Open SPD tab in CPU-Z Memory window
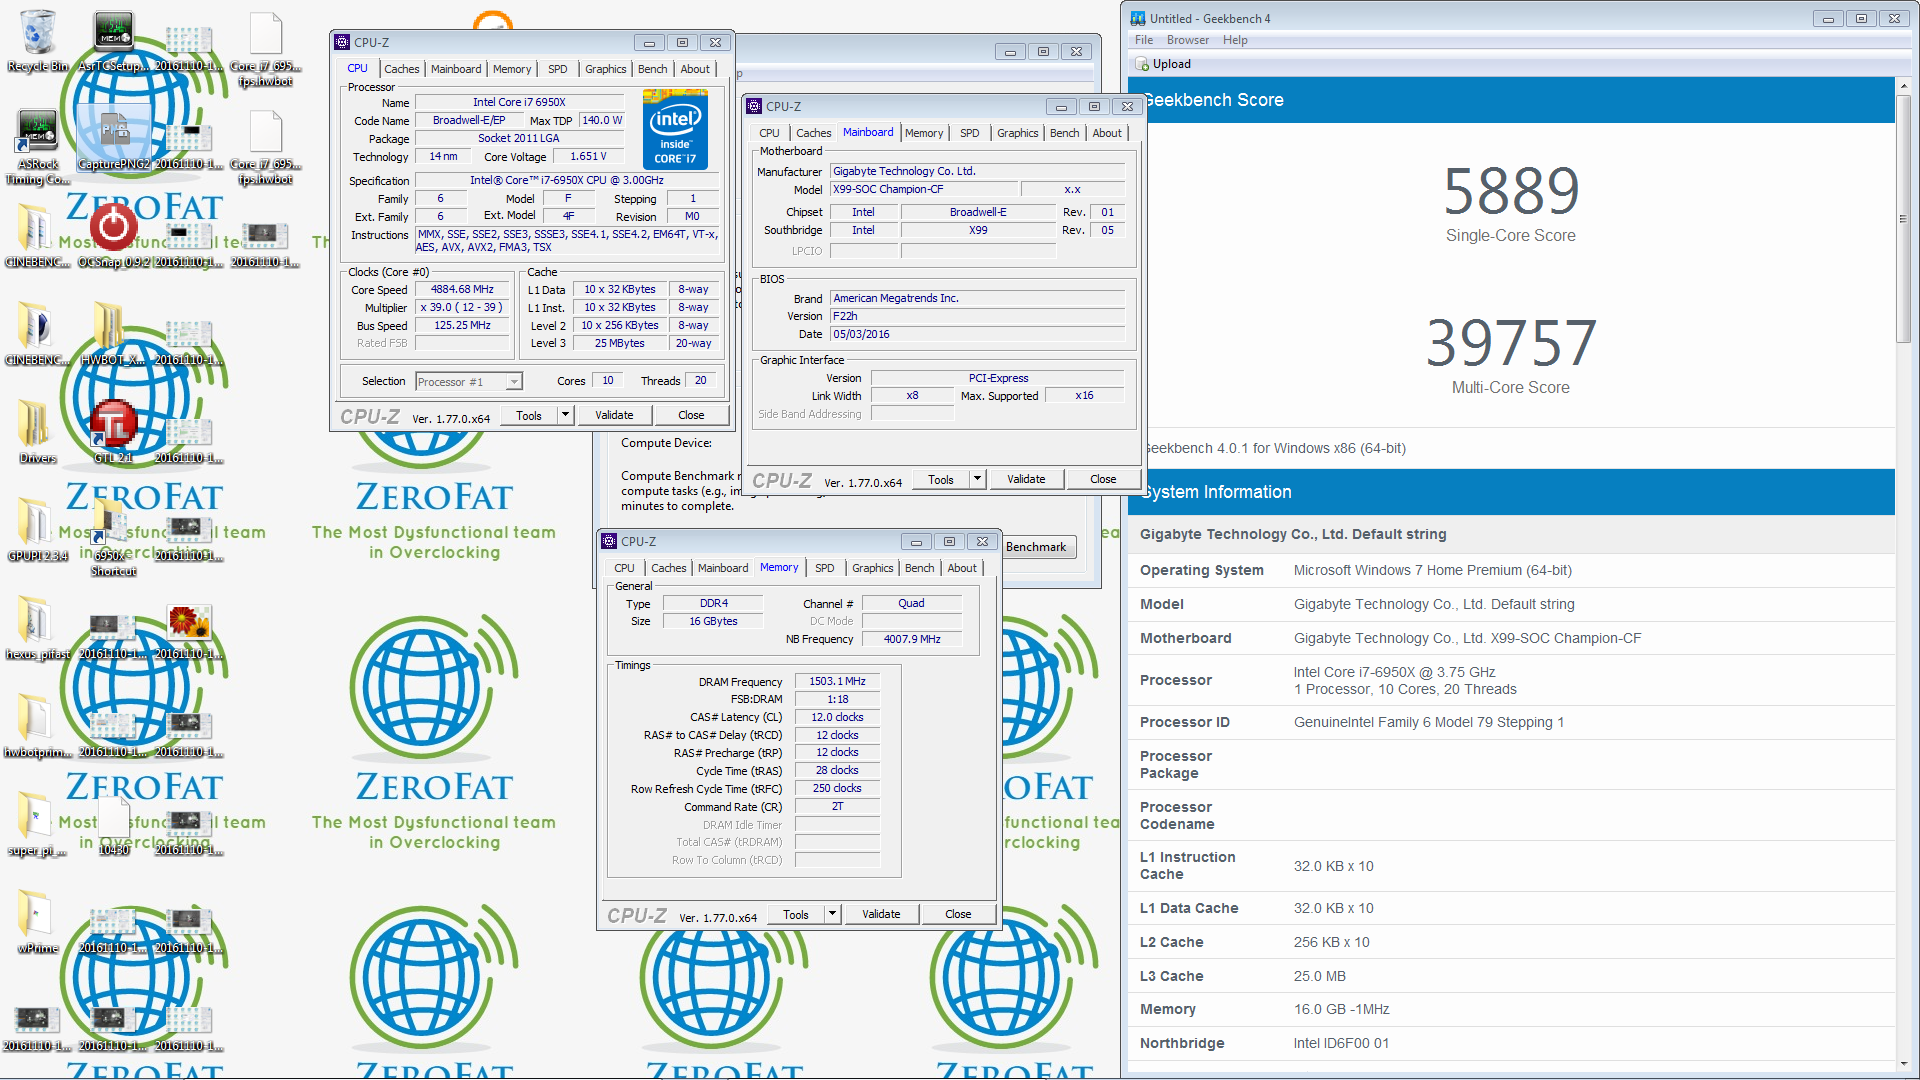This screenshot has width=1920, height=1080. tap(824, 568)
